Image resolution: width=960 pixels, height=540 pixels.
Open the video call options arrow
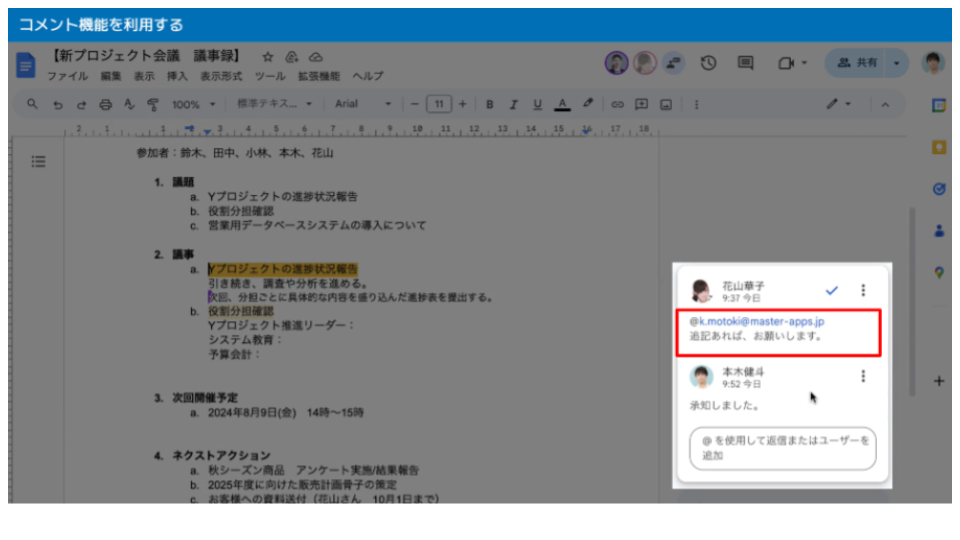coord(804,62)
